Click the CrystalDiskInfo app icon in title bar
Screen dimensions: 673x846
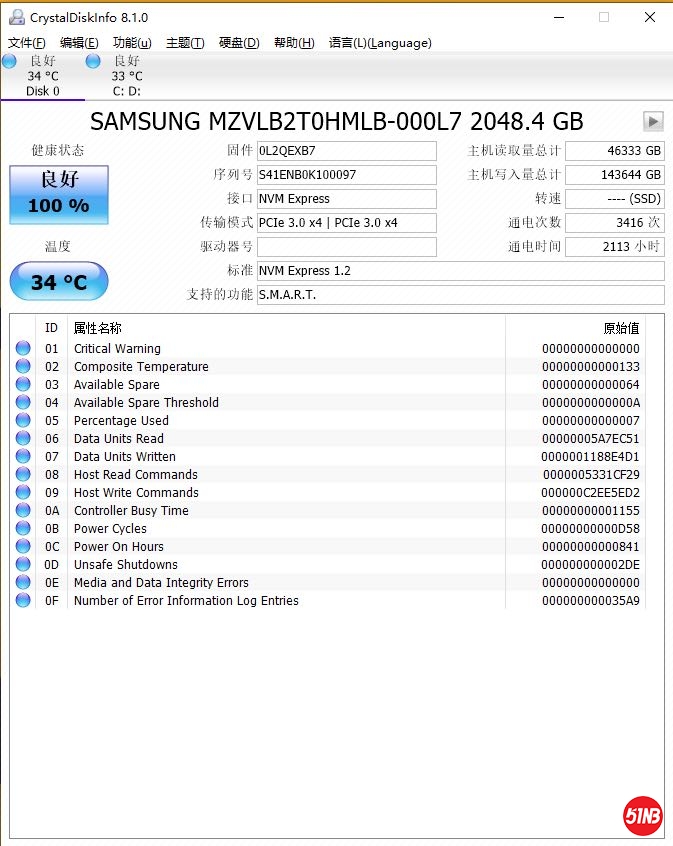[x=15, y=17]
